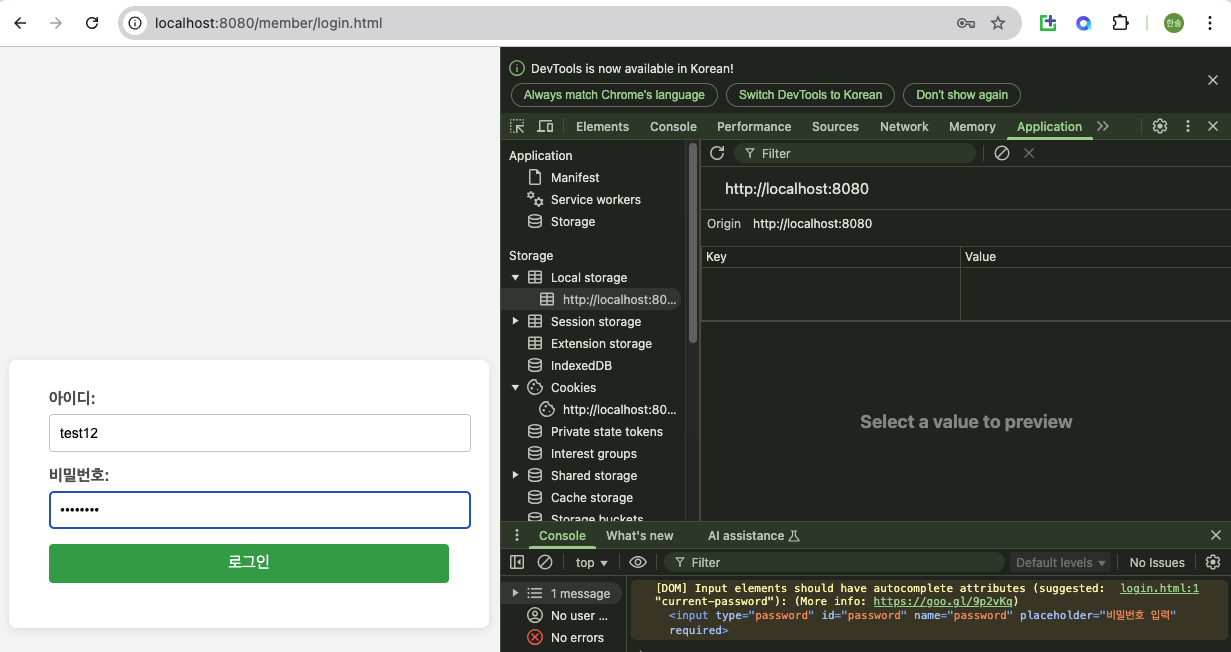1231x652 pixels.
Task: Open the green profile avatar
Action: (x=1174, y=23)
